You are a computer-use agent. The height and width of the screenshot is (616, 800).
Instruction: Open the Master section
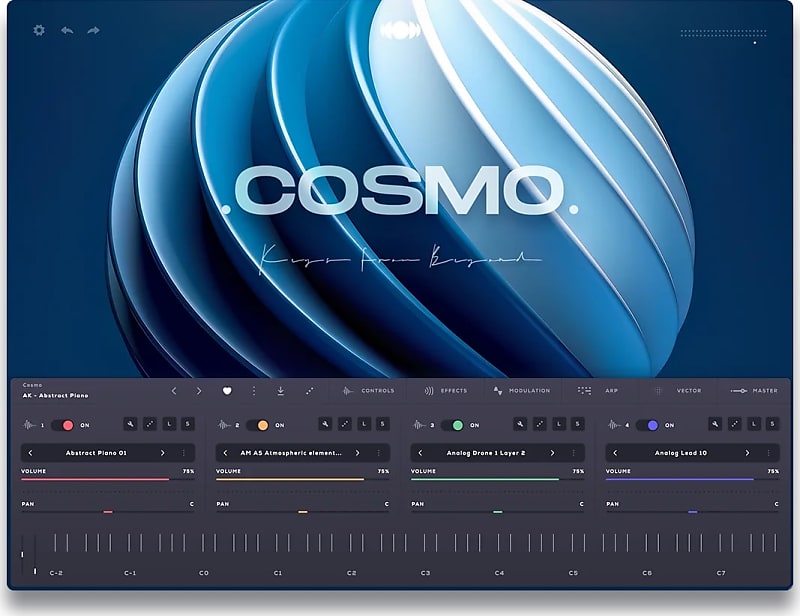[x=764, y=390]
